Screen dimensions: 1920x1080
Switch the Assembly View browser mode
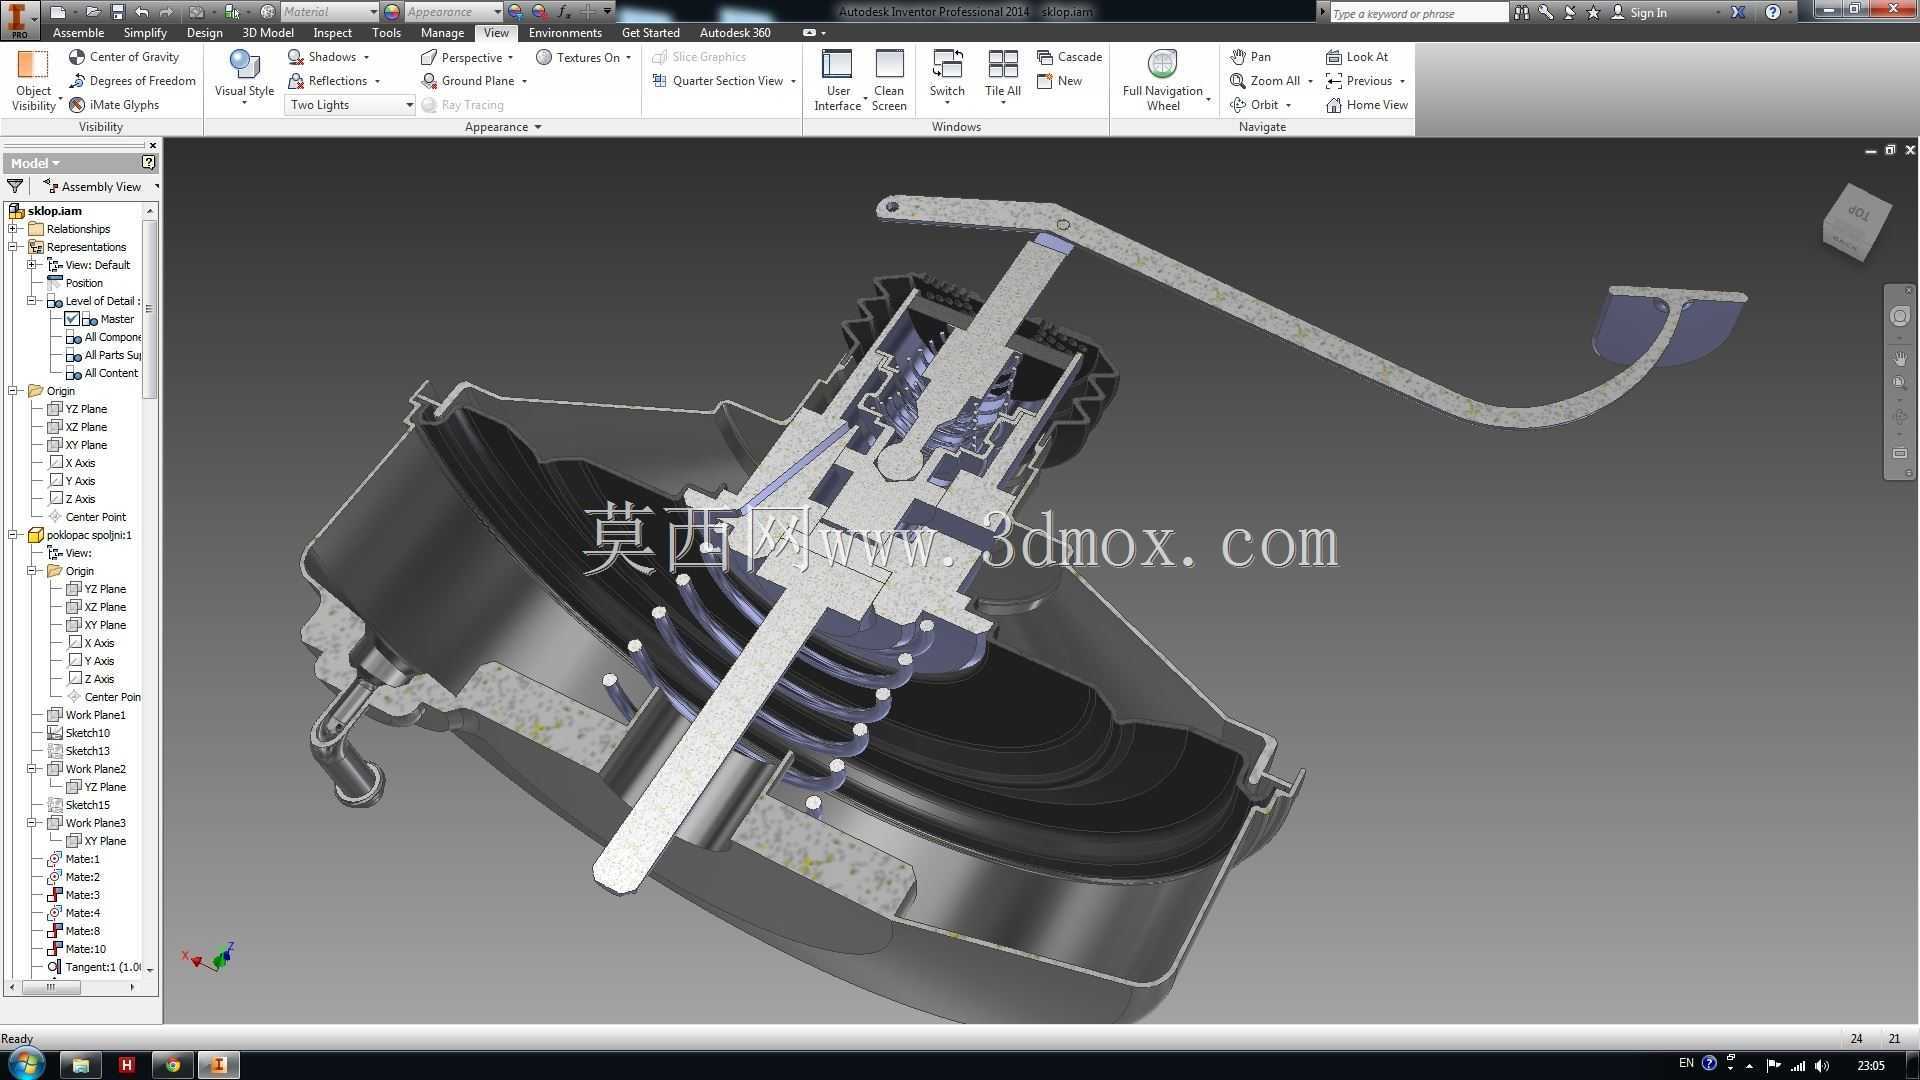pos(100,187)
